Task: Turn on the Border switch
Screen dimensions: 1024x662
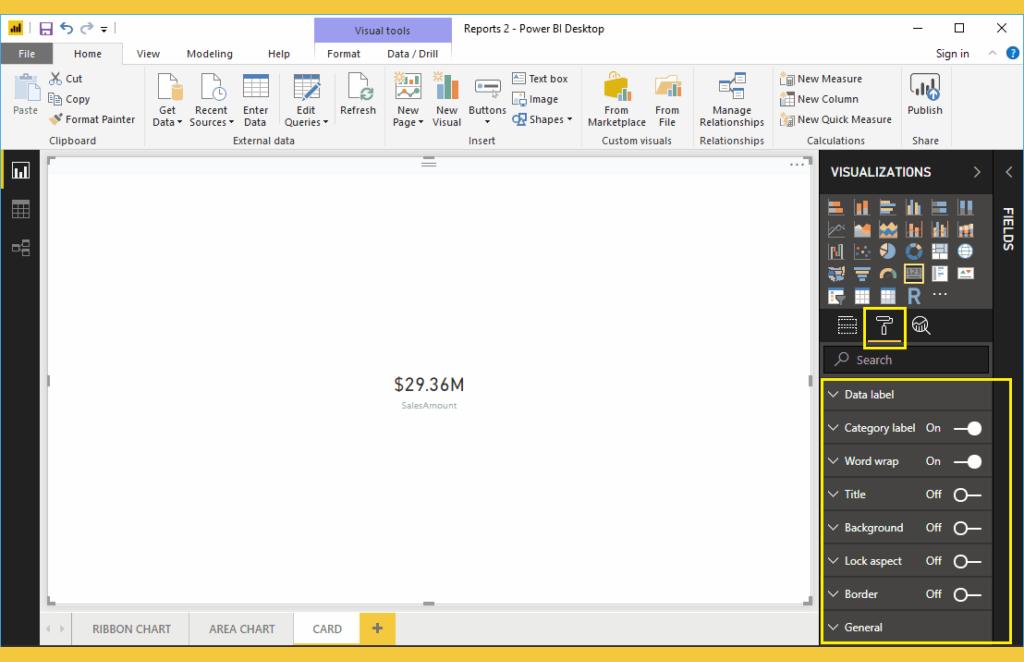Action: 967,595
